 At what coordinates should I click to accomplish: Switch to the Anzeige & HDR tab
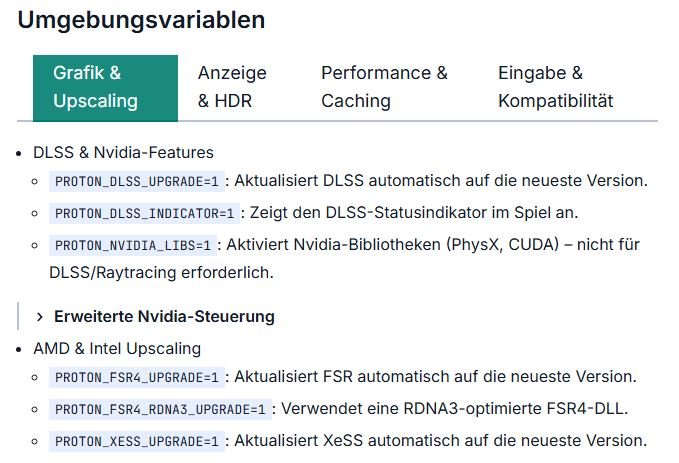(x=232, y=87)
